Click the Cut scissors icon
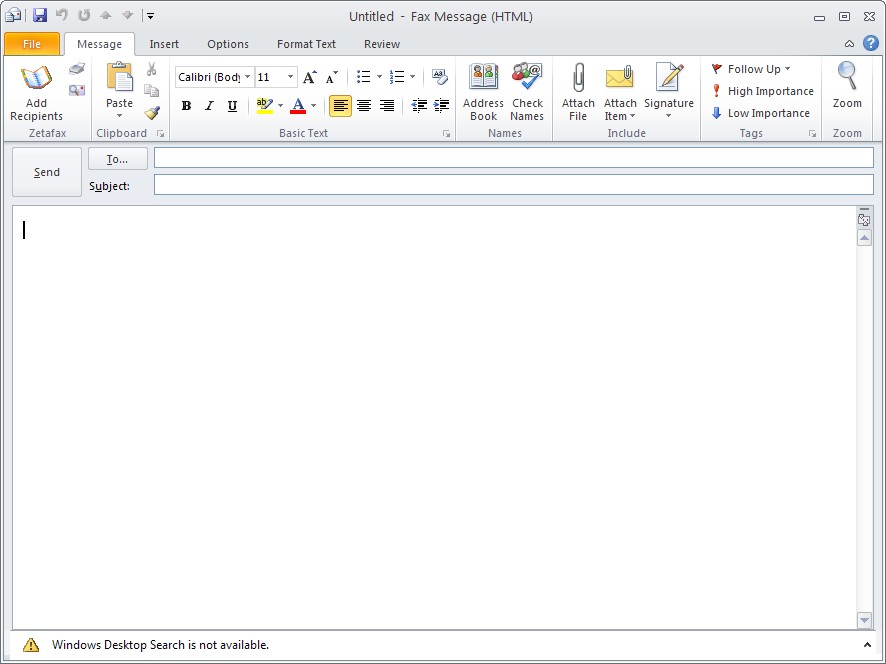This screenshot has width=886, height=664. coord(151,69)
